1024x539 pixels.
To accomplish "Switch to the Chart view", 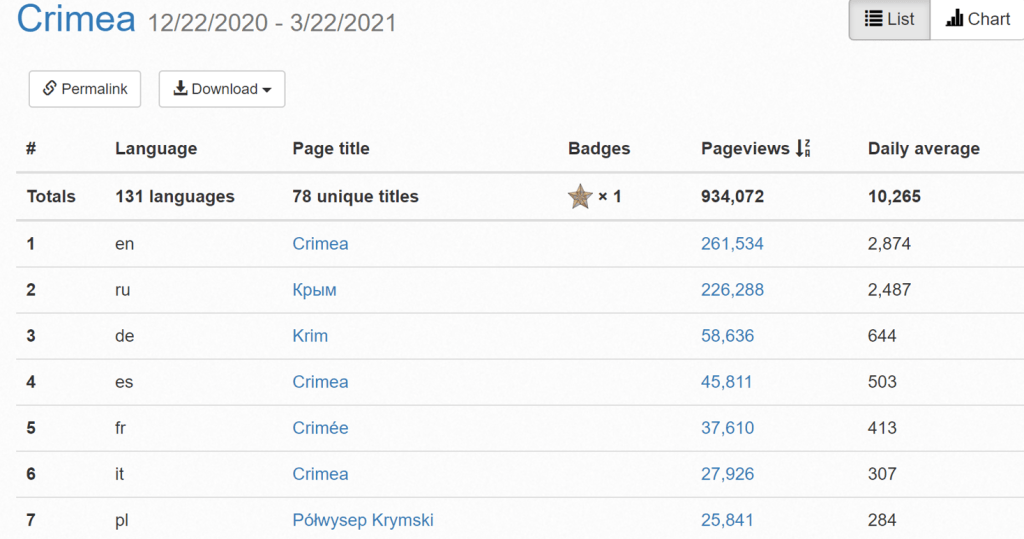I will (x=977, y=19).
